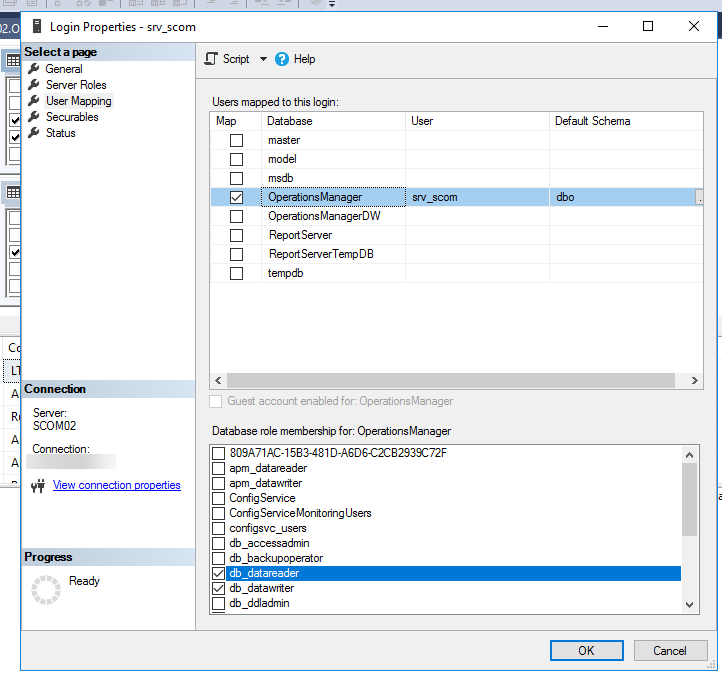Check the Map box for msdb database
This screenshot has height=677, width=722.
[236, 178]
